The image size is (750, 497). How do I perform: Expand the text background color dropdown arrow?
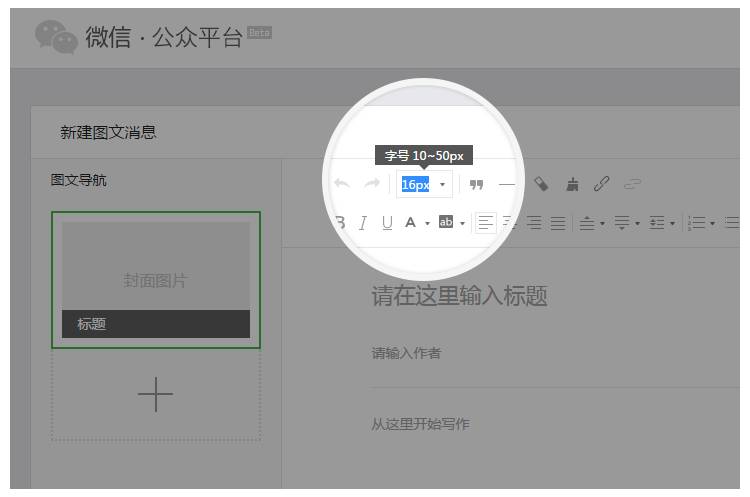(x=463, y=223)
